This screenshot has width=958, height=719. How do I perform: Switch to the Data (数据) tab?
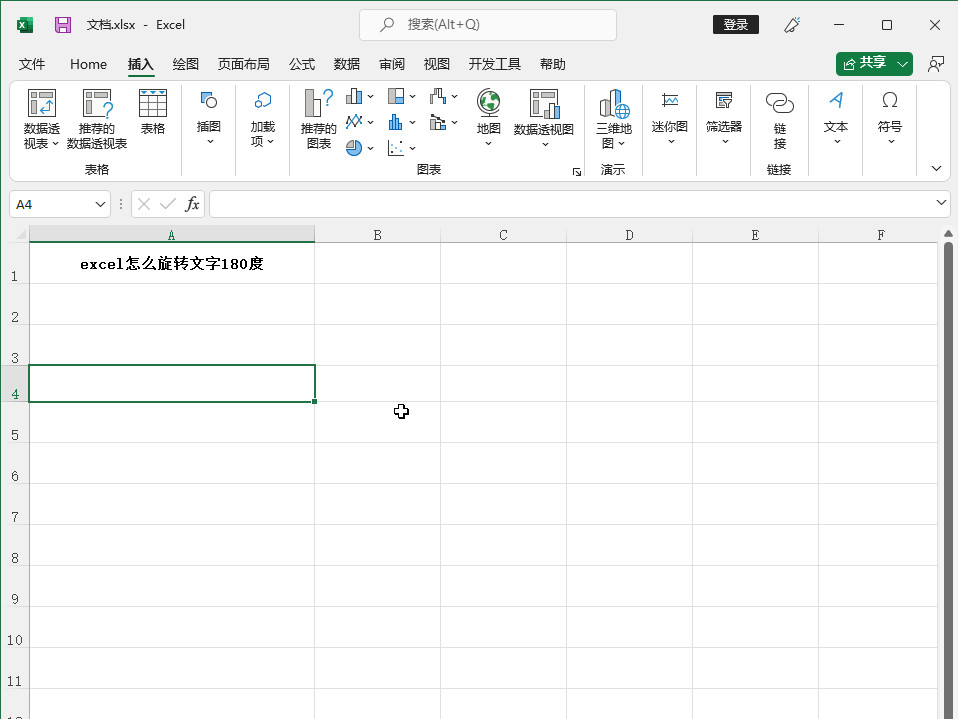click(x=347, y=64)
